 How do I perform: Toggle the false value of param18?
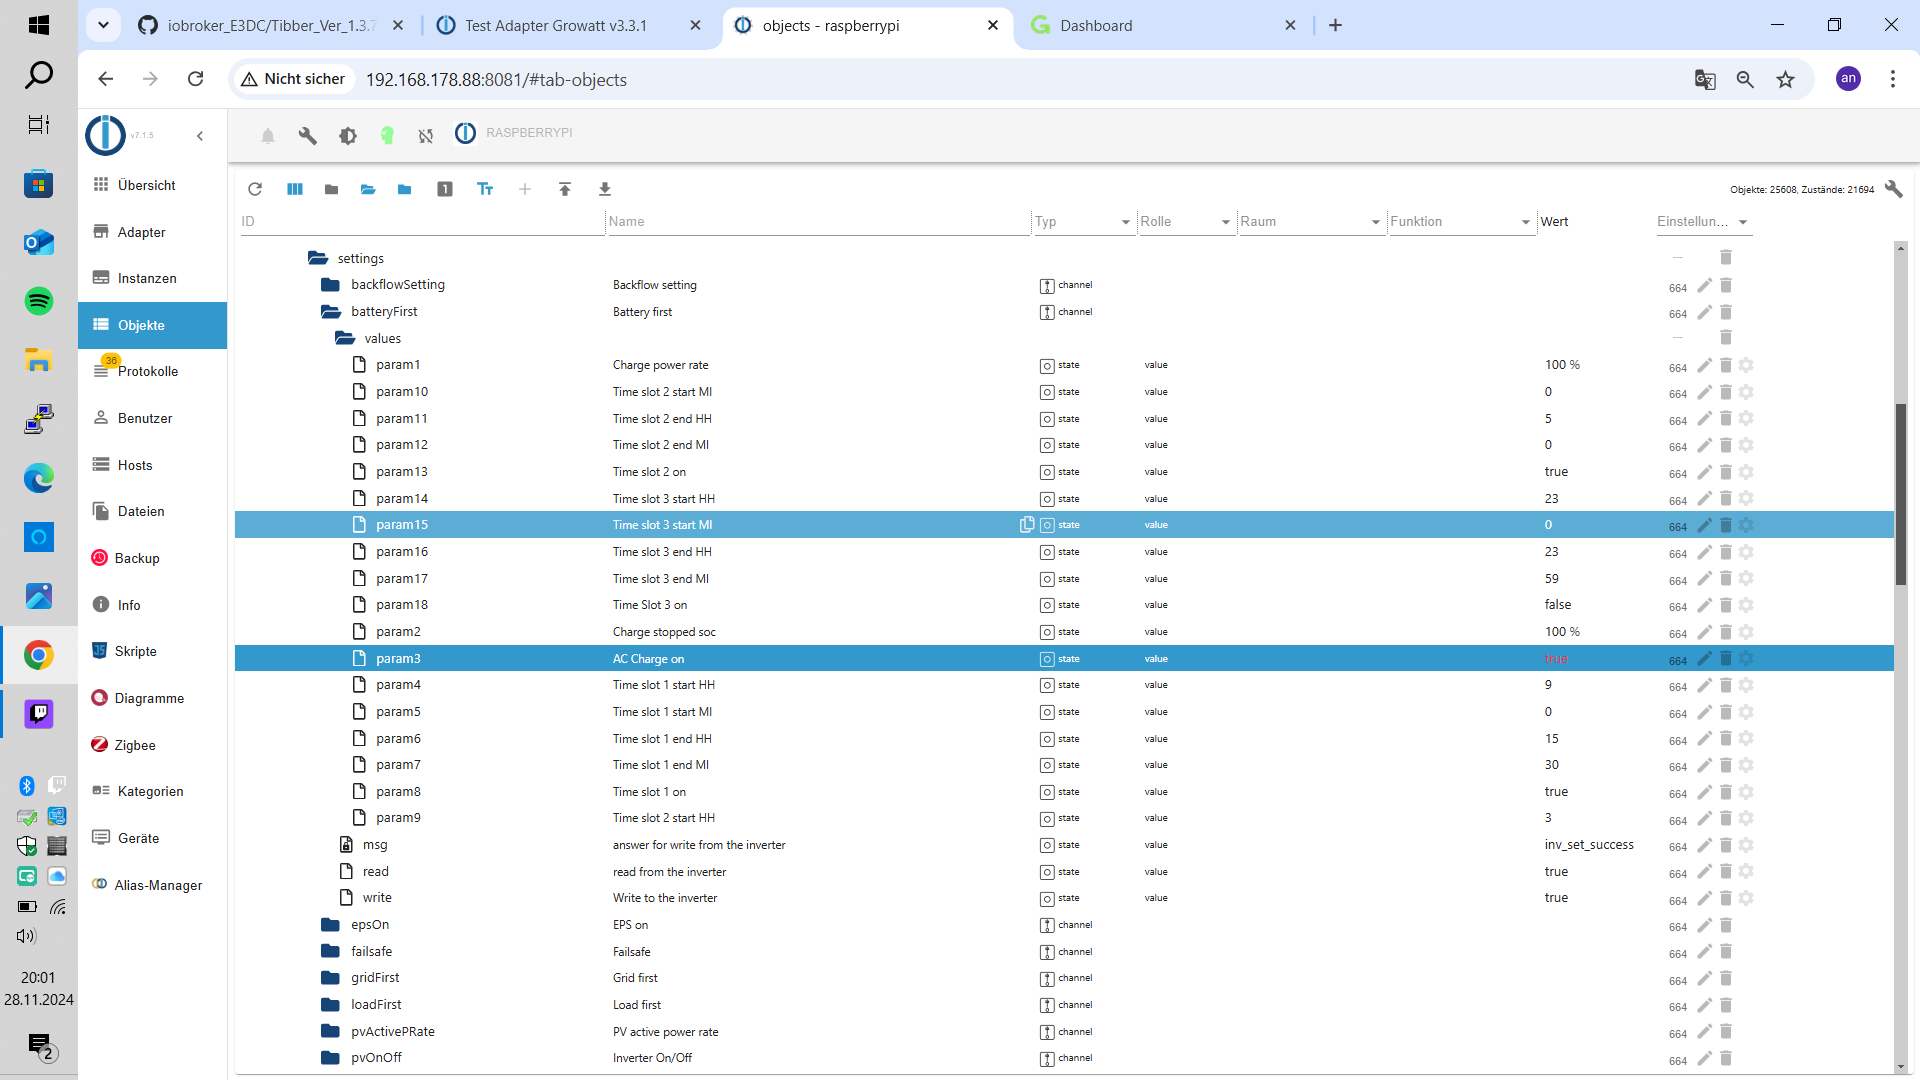tap(1557, 605)
